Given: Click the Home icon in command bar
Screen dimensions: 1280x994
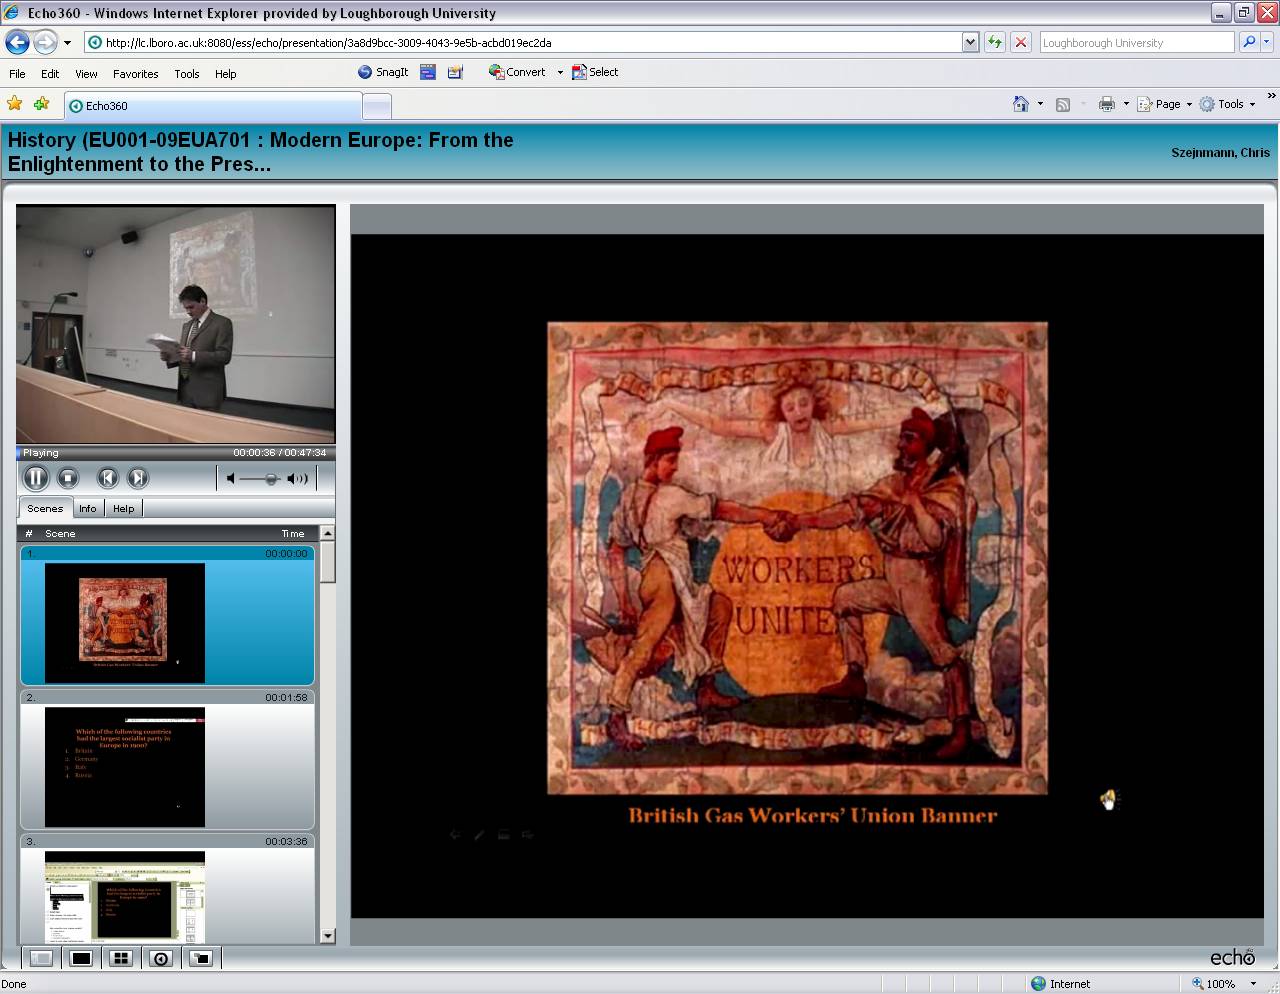Looking at the screenshot, I should pyautogui.click(x=1020, y=104).
